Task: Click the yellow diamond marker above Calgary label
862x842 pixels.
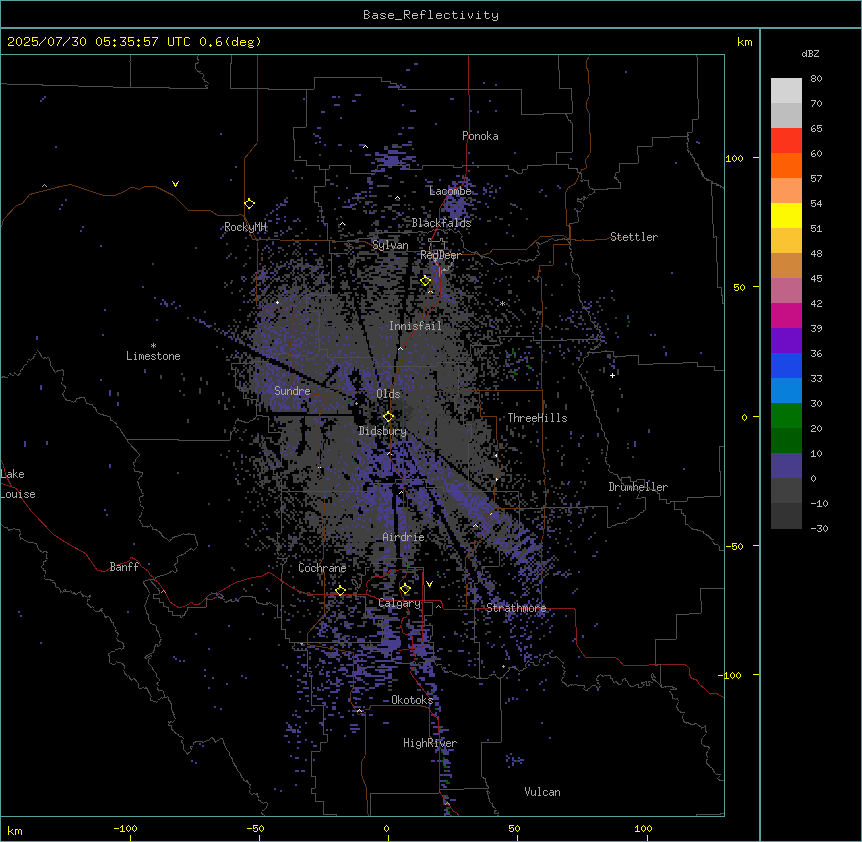Action: click(x=405, y=589)
